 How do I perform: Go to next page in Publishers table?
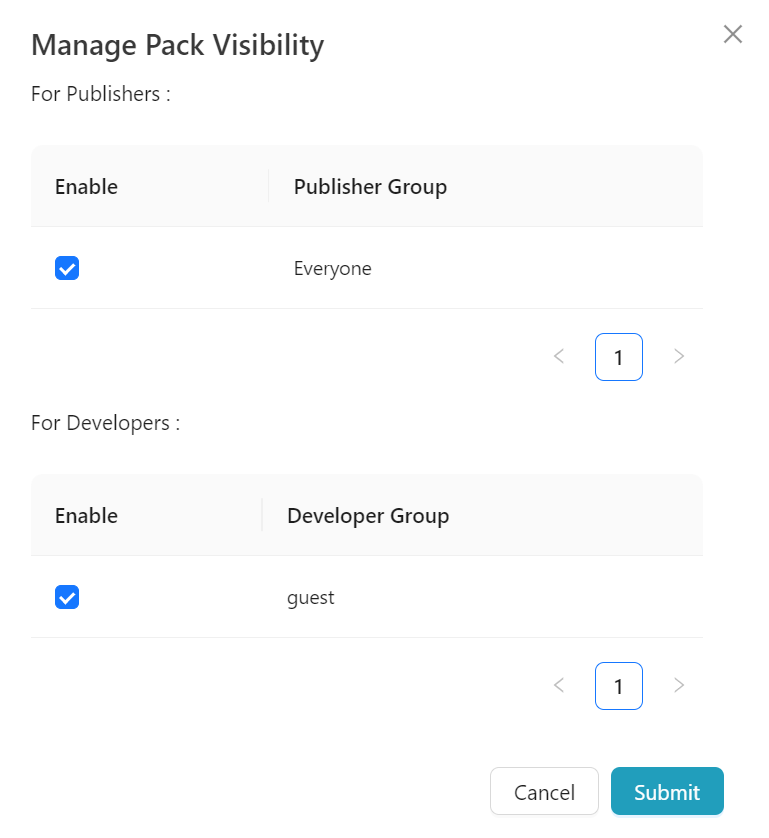pos(679,357)
